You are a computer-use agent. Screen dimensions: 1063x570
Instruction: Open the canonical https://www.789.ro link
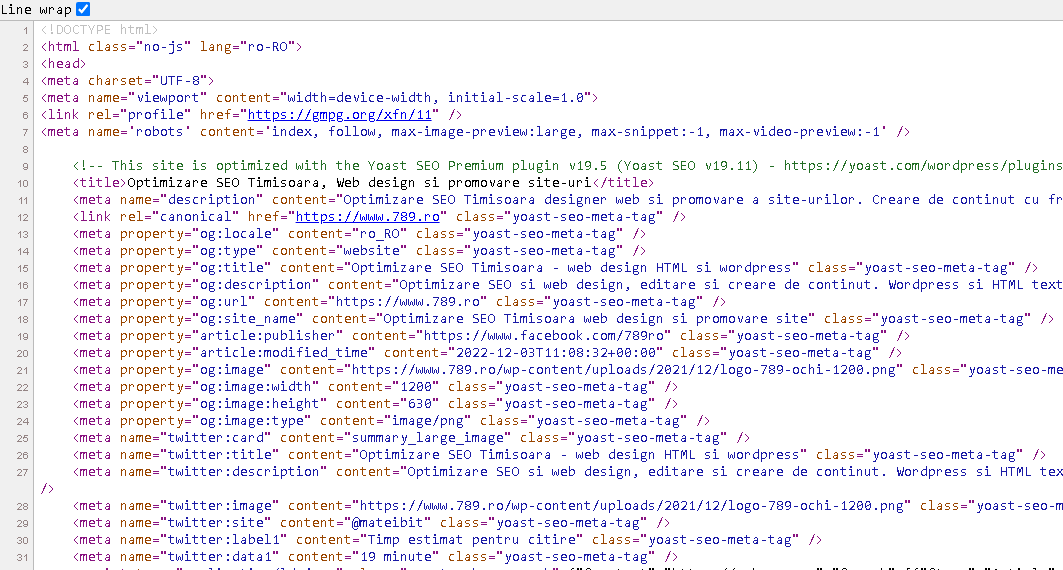(x=375, y=216)
